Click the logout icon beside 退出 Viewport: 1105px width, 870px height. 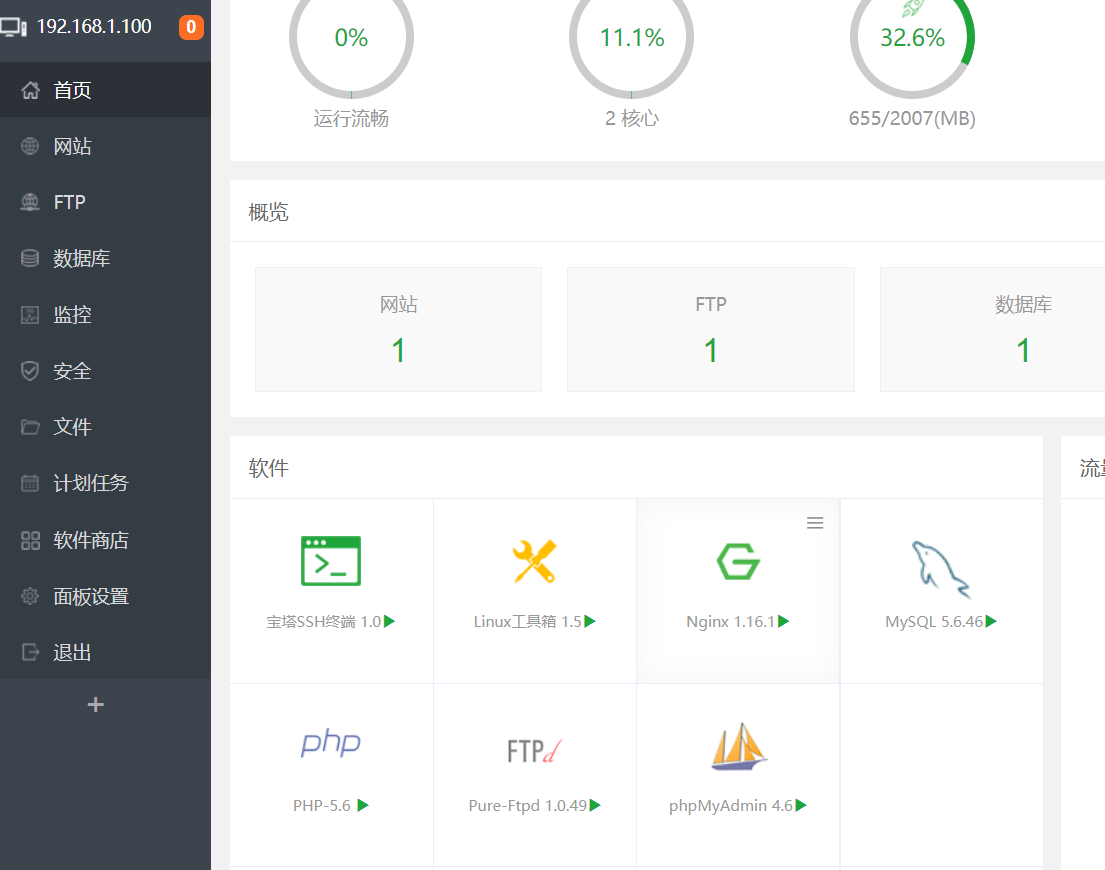[30, 652]
